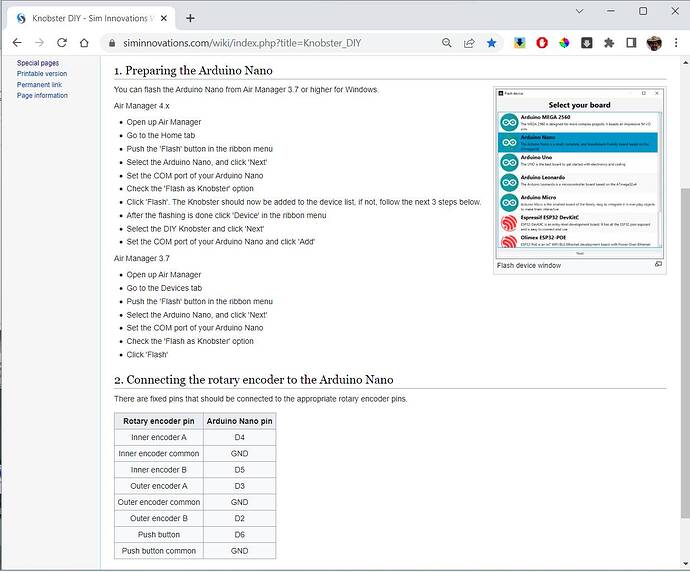Click the 'Inner encoder B' table cell
The width and height of the screenshot is (690, 572).
159,470
